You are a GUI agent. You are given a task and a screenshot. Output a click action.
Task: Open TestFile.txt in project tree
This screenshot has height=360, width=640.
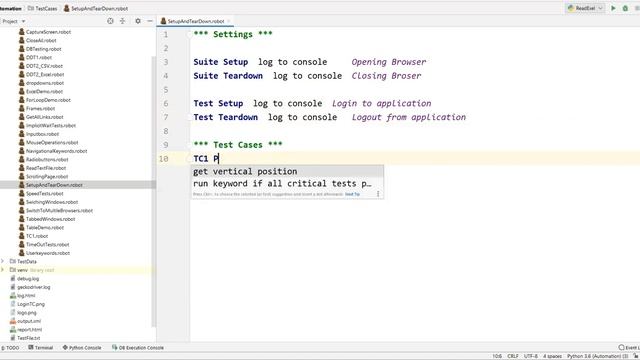(25, 338)
